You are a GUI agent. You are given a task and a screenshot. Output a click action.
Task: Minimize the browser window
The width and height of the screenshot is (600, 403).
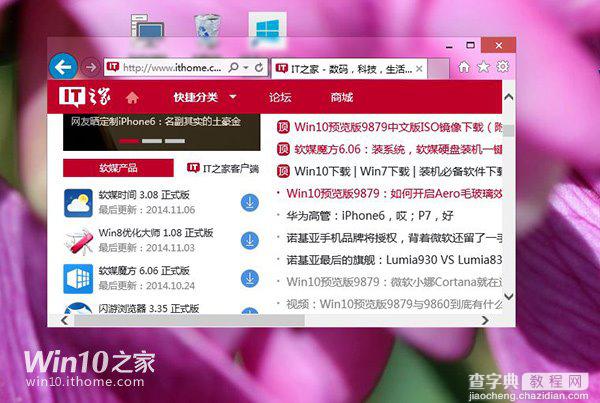pyautogui.click(x=450, y=46)
